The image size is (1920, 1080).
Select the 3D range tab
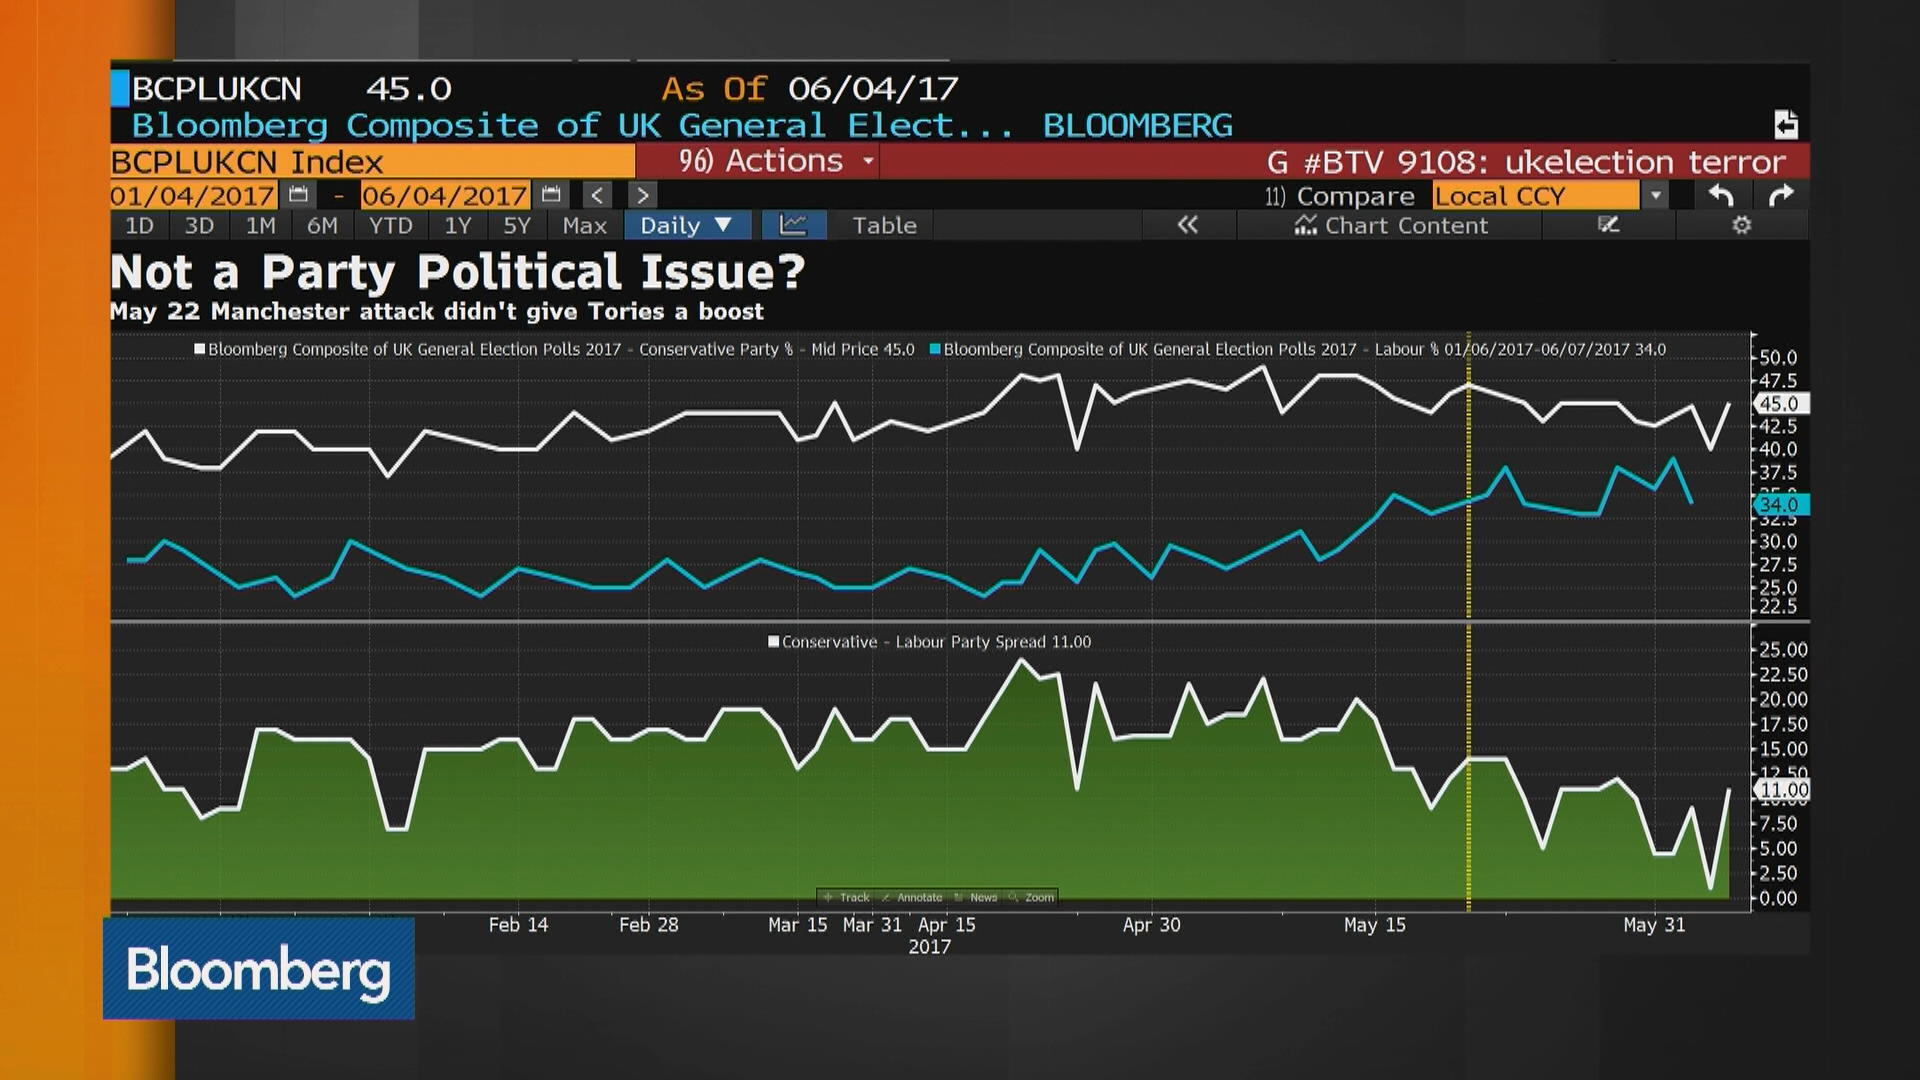click(x=199, y=225)
